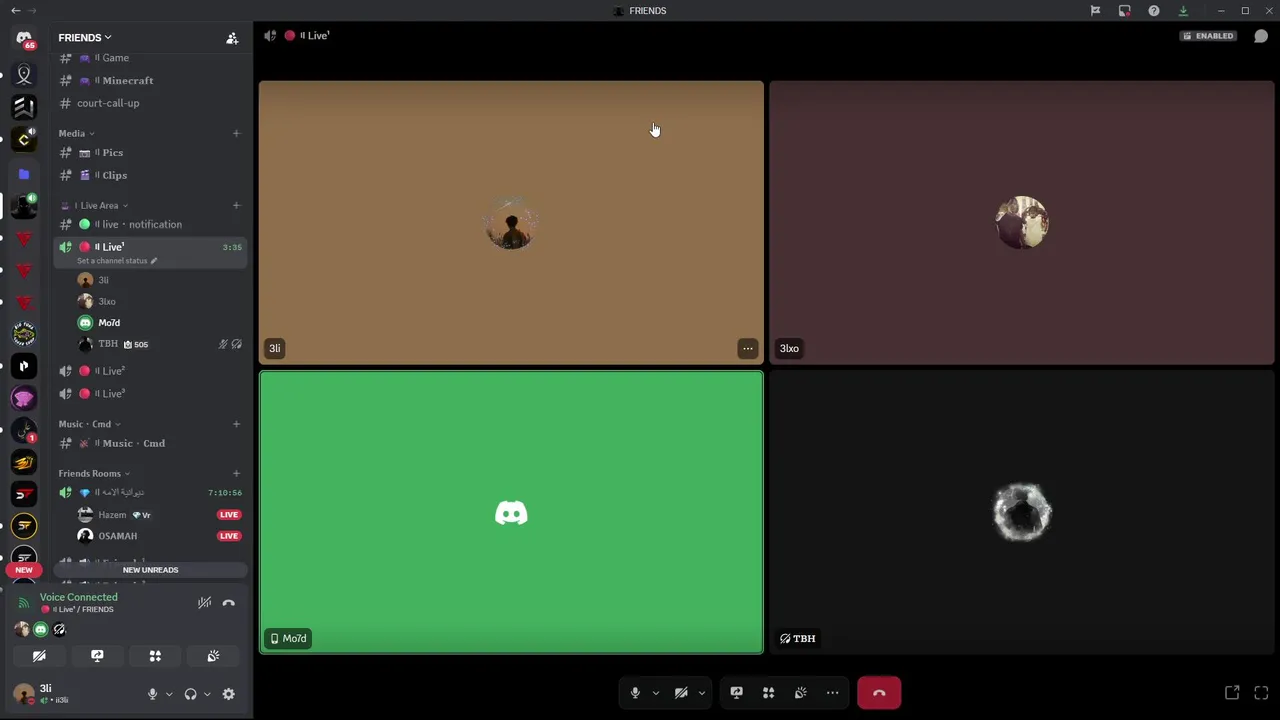Viewport: 1280px width, 720px height.
Task: Open the Clips channel
Action: click(x=150, y=175)
